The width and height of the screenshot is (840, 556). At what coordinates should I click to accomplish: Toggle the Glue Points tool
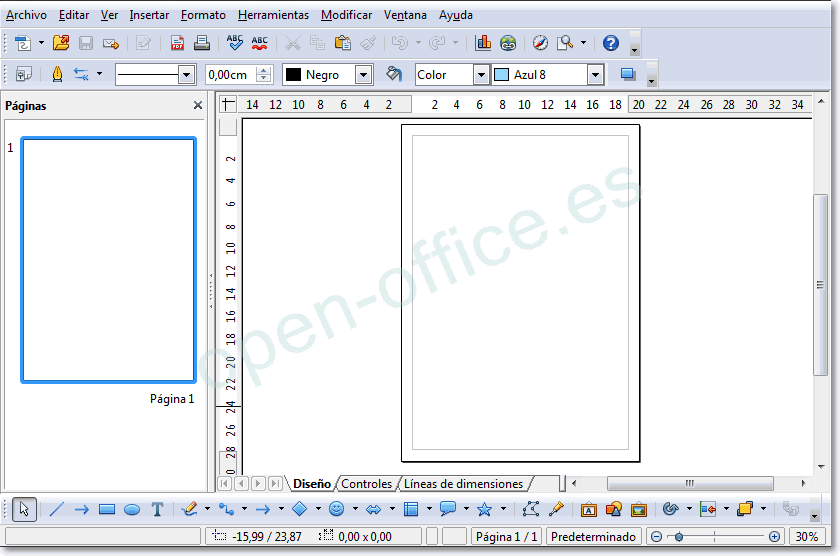[556, 509]
